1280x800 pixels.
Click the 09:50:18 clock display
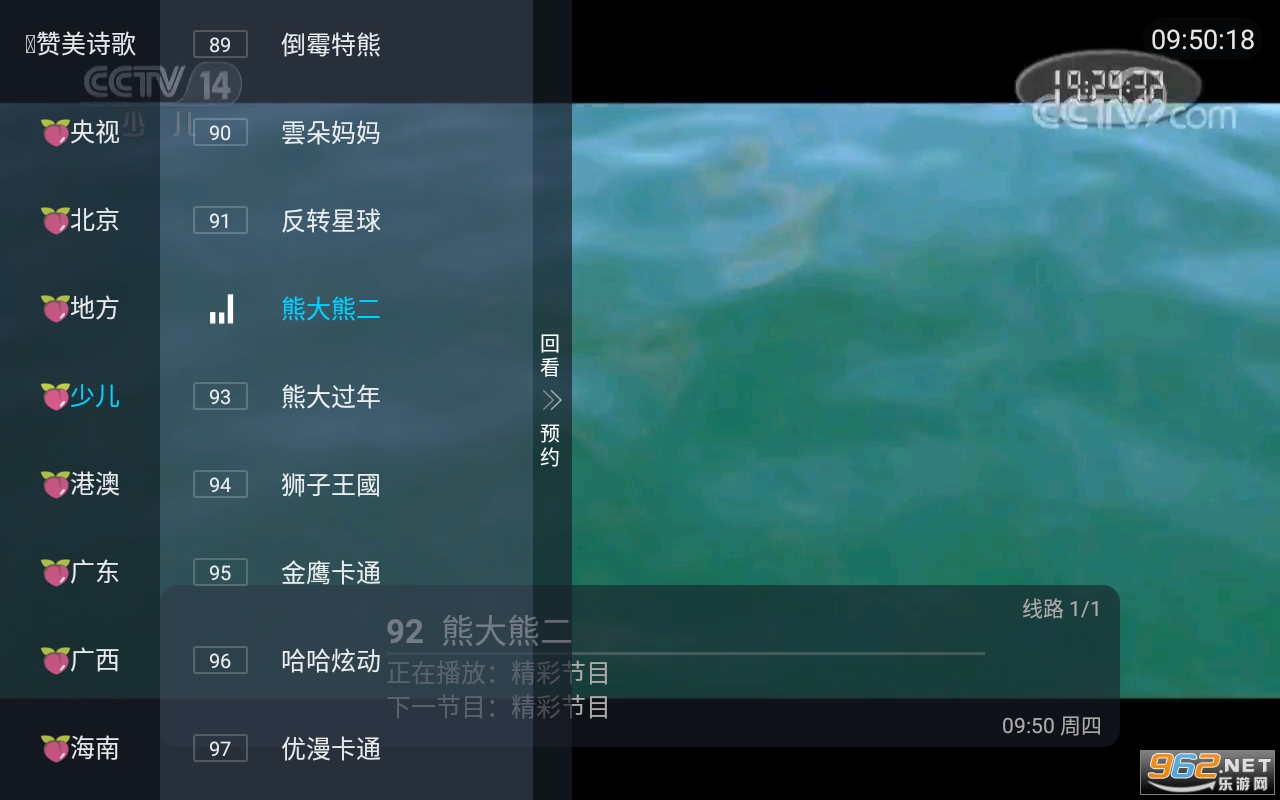(x=1203, y=40)
